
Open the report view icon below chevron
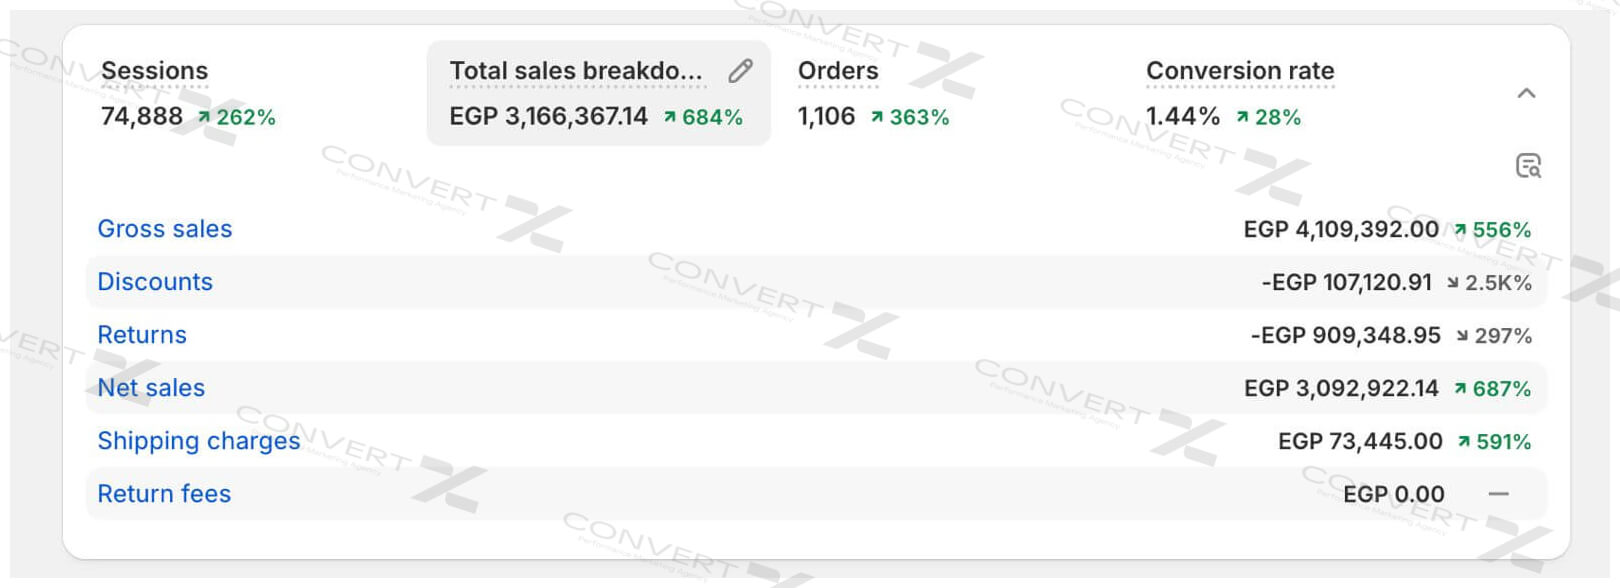[x=1528, y=166]
